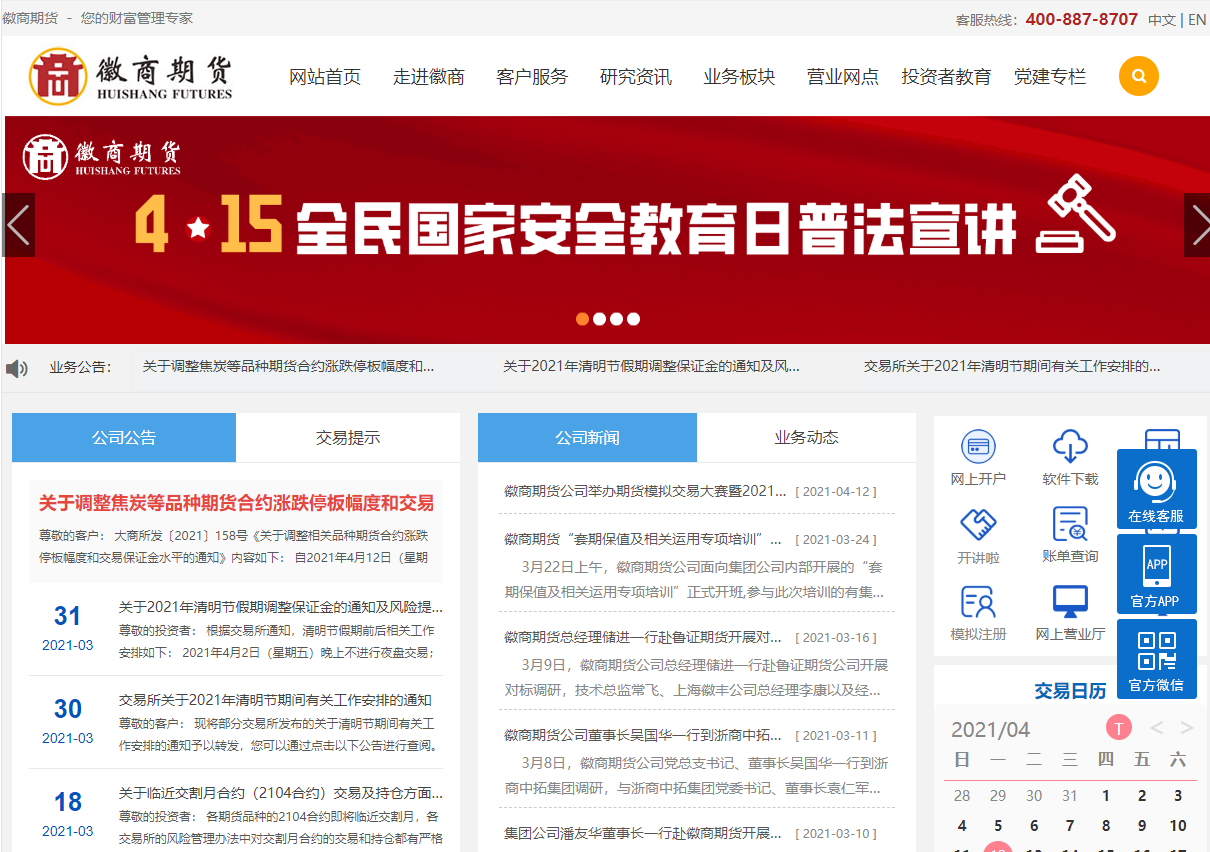Select March 28 in trading calendar
Viewport: 1210px width, 852px height.
tap(962, 796)
